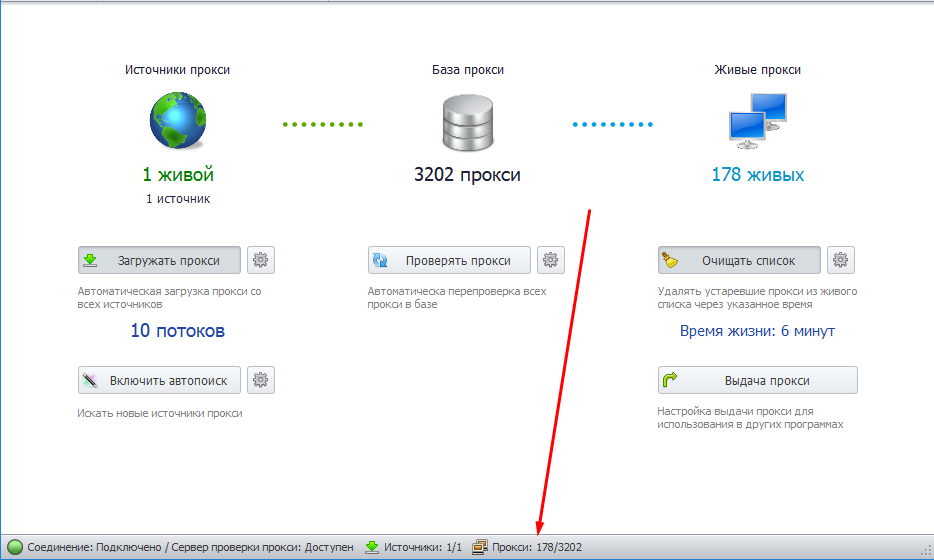Image resolution: width=934 pixels, height=560 pixels.
Task: Click the Проверять прокси button
Action: pos(449,260)
